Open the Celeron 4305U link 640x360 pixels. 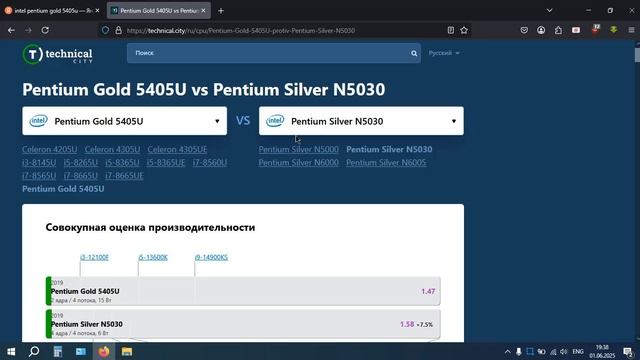[112, 149]
